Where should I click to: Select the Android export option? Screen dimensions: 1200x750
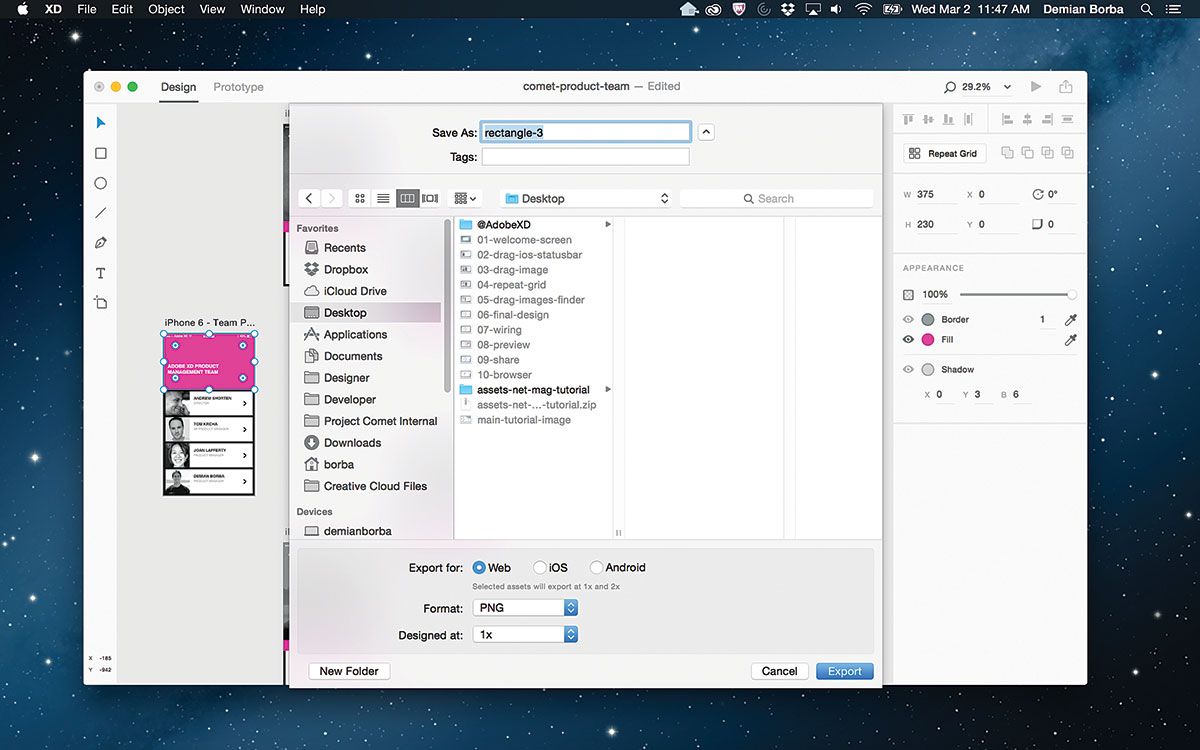click(597, 566)
